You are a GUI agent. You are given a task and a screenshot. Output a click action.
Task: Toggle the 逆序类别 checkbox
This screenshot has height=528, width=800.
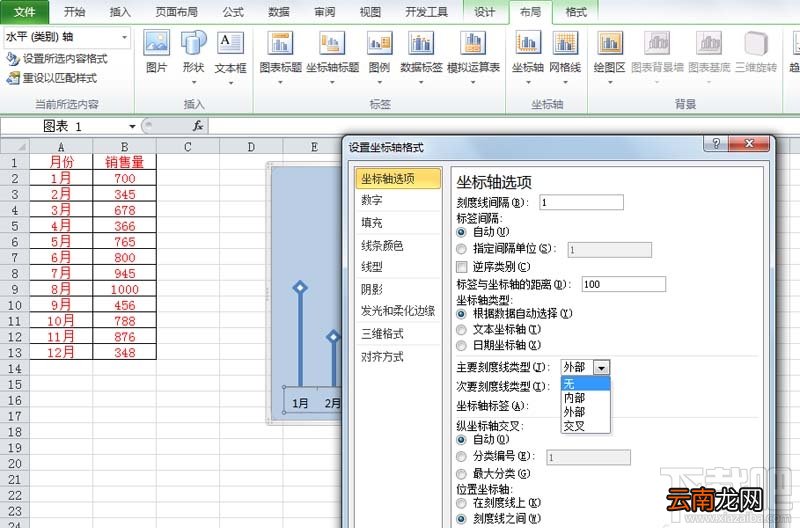(x=461, y=266)
